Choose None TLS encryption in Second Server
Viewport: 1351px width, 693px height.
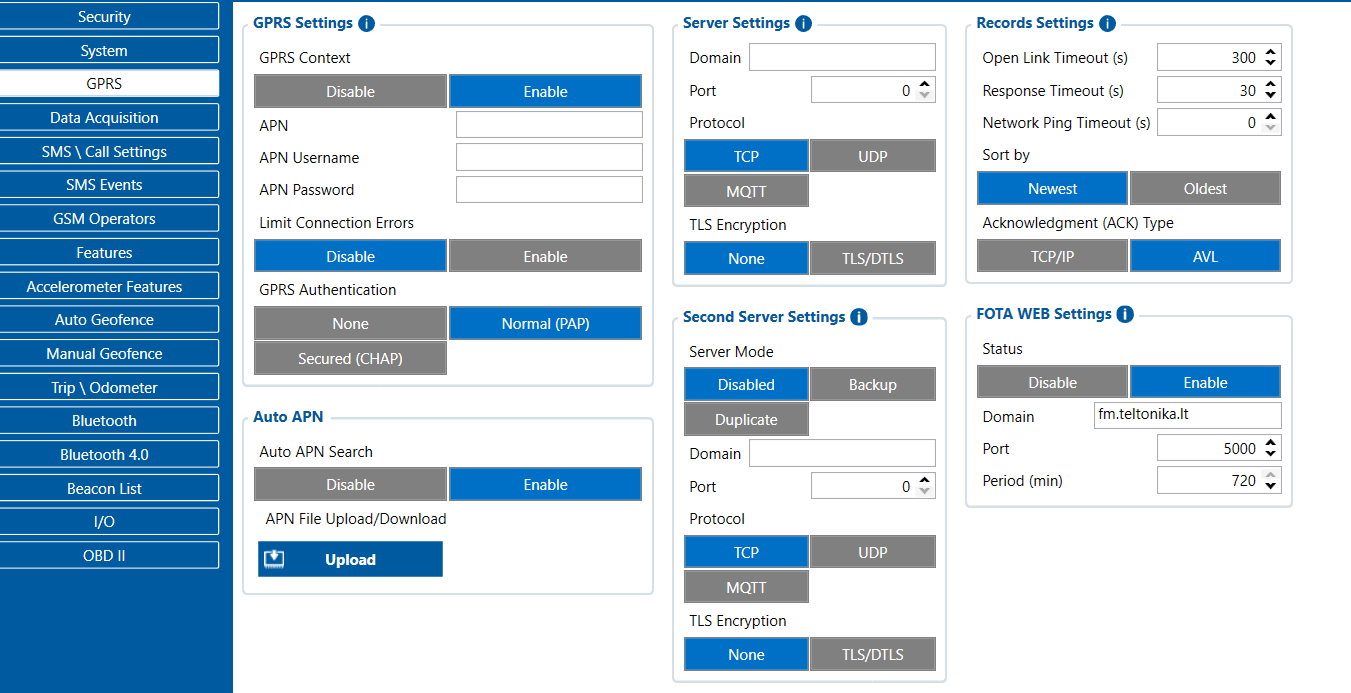(746, 654)
